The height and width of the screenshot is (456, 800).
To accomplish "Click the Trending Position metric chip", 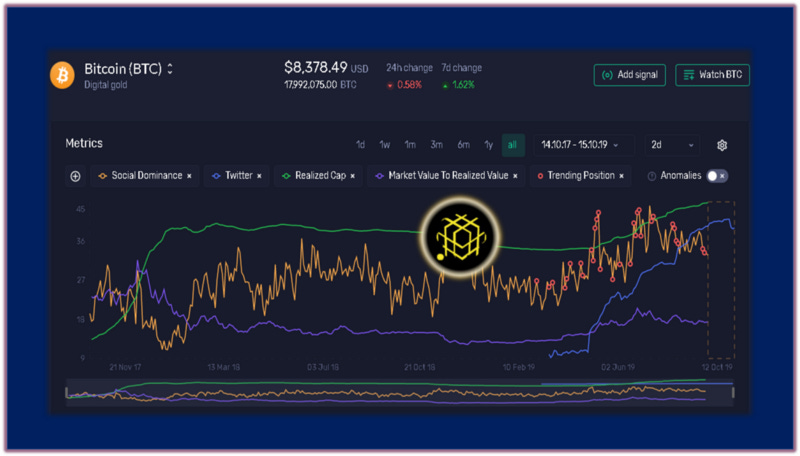I will pyautogui.click(x=581, y=176).
